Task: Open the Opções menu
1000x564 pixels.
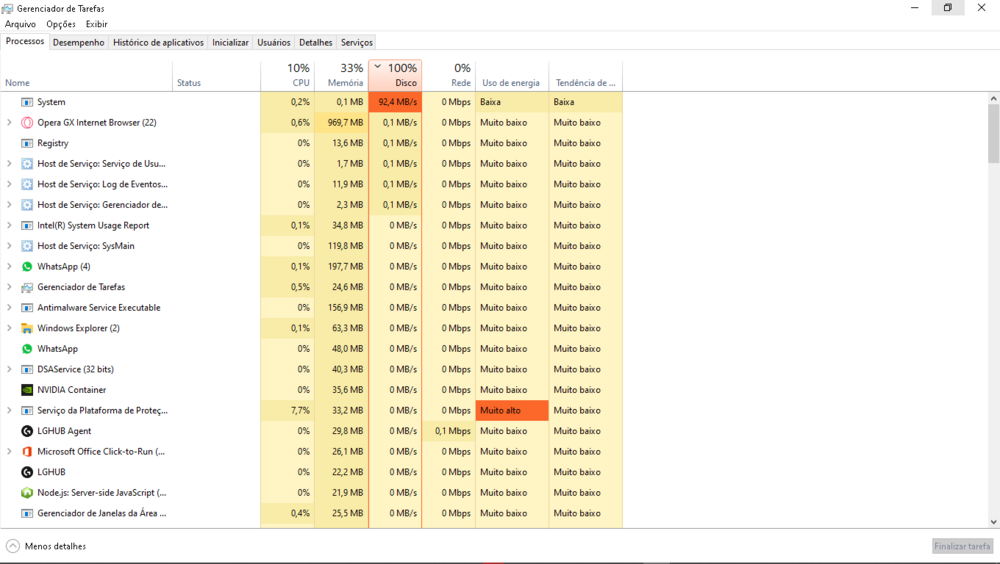Action: pyautogui.click(x=61, y=24)
